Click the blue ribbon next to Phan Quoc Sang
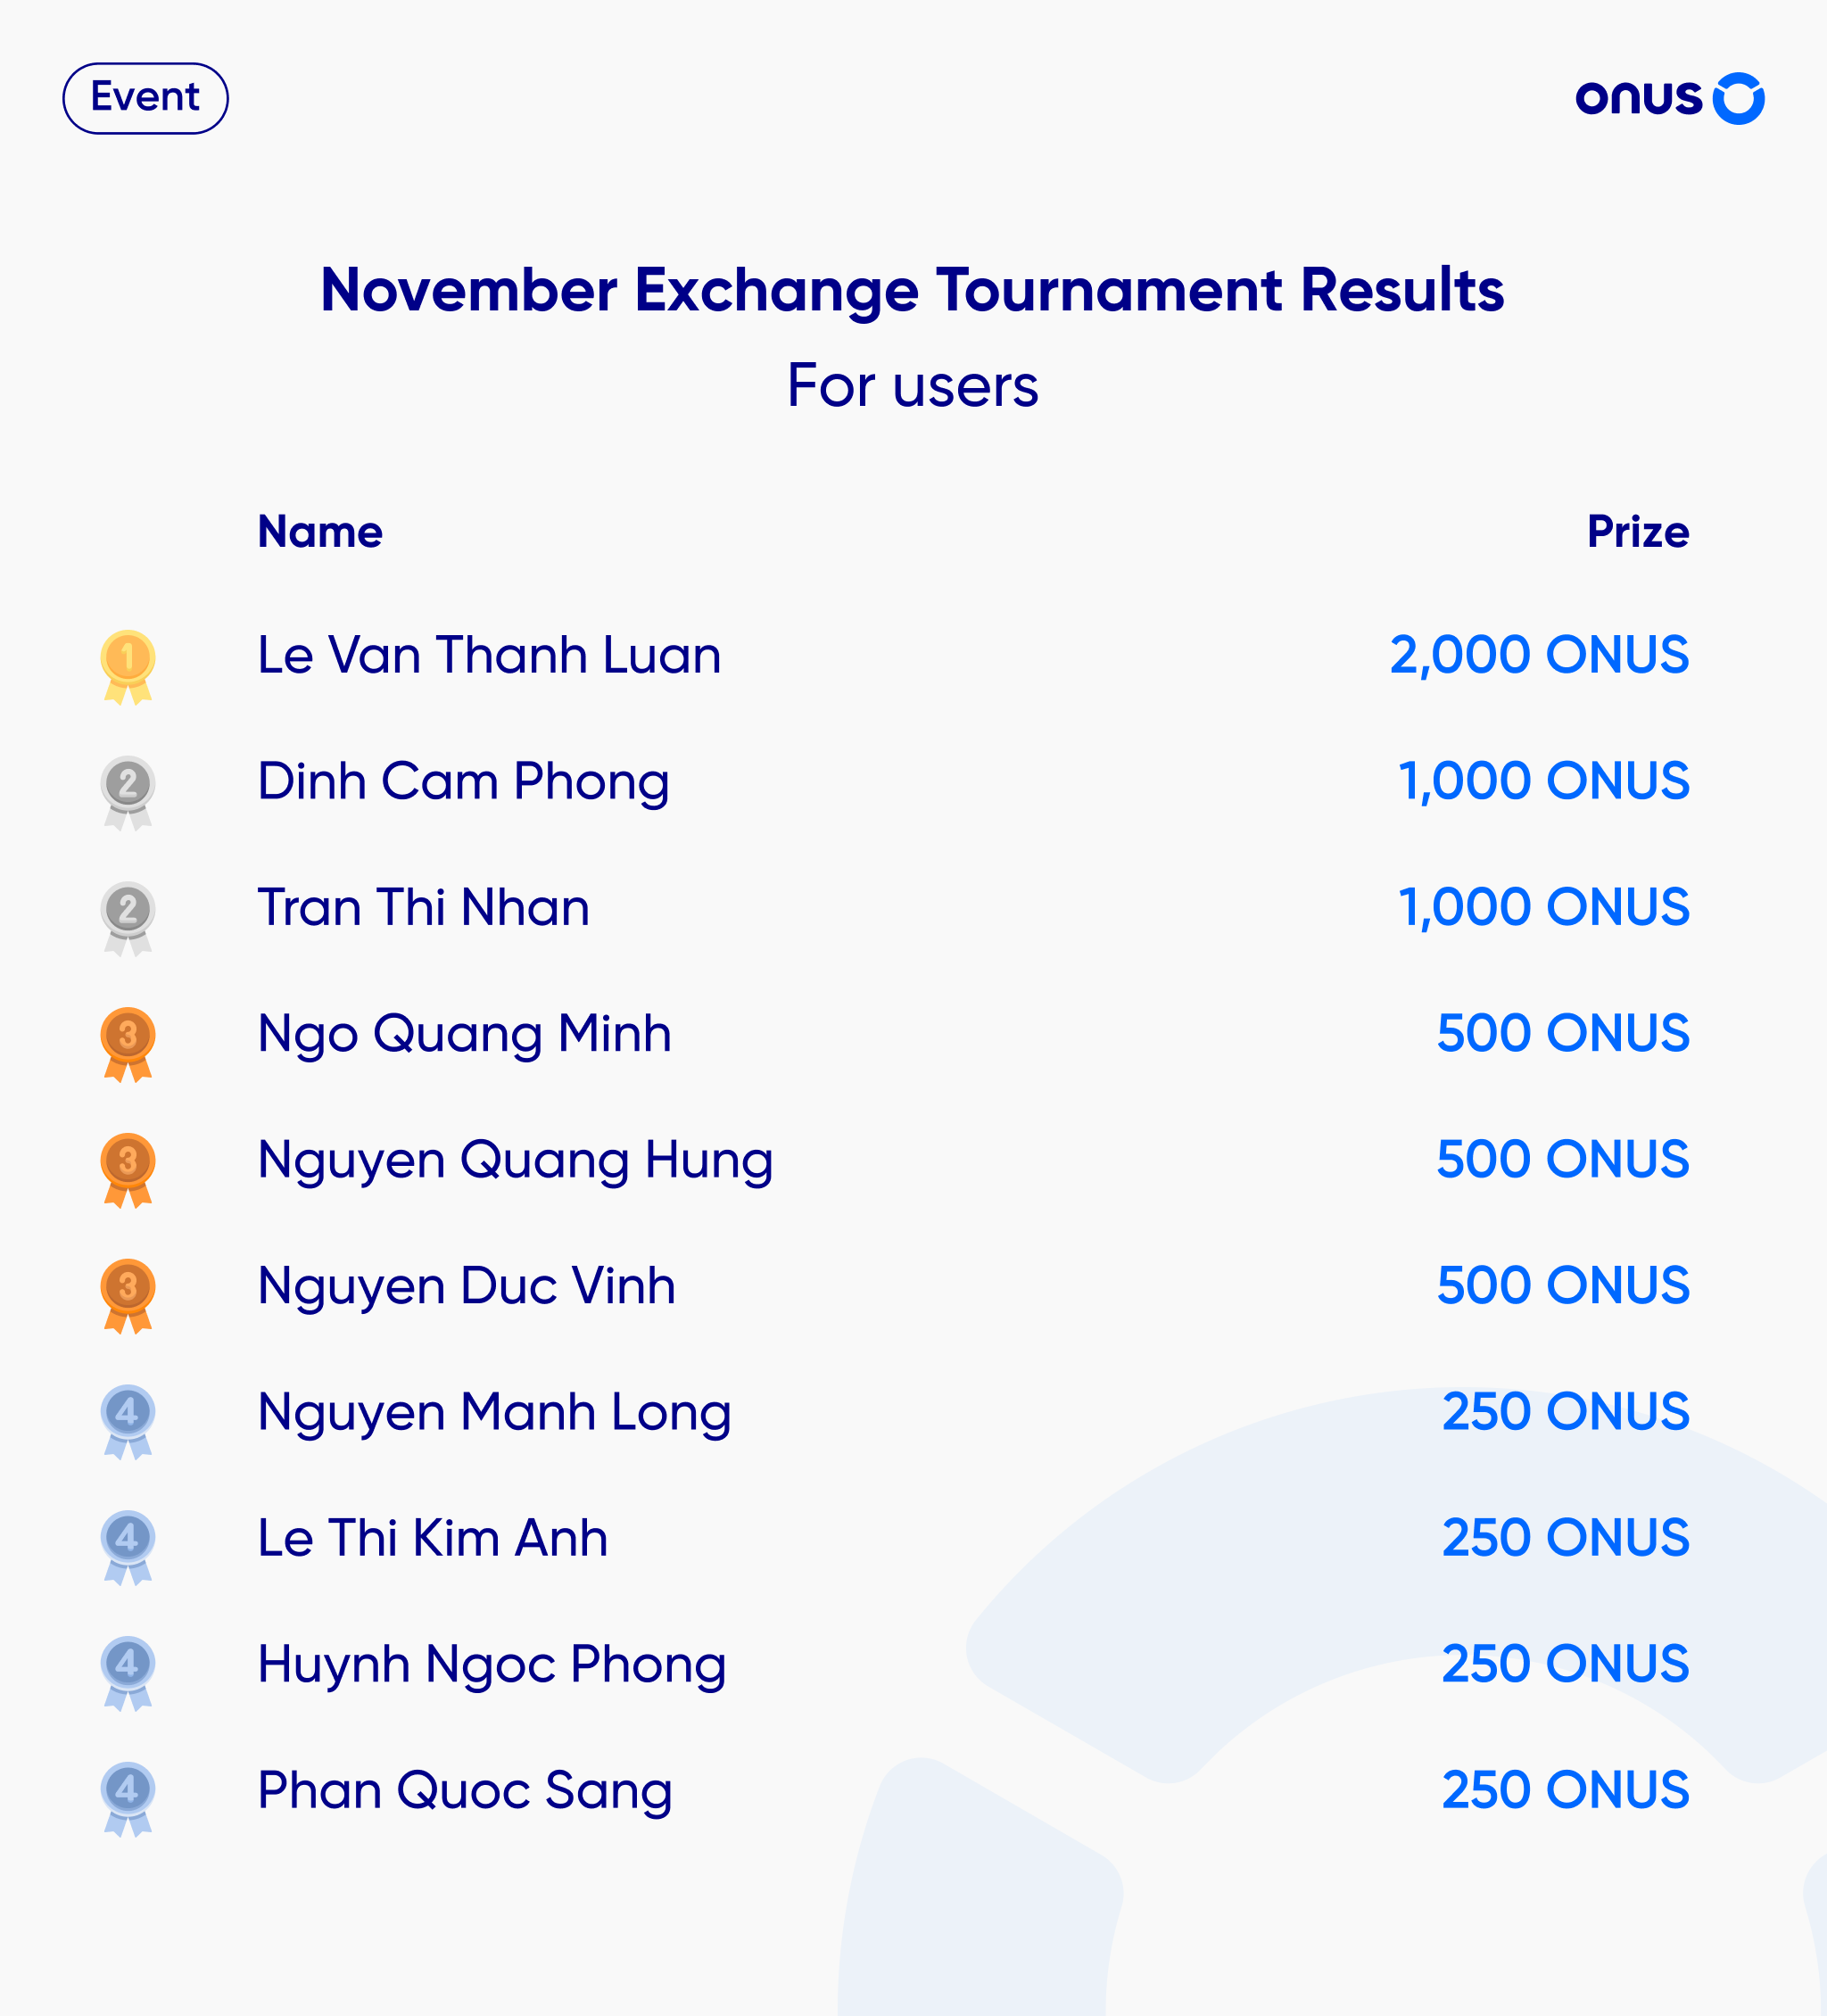Image resolution: width=1827 pixels, height=2016 pixels. pyautogui.click(x=128, y=1800)
